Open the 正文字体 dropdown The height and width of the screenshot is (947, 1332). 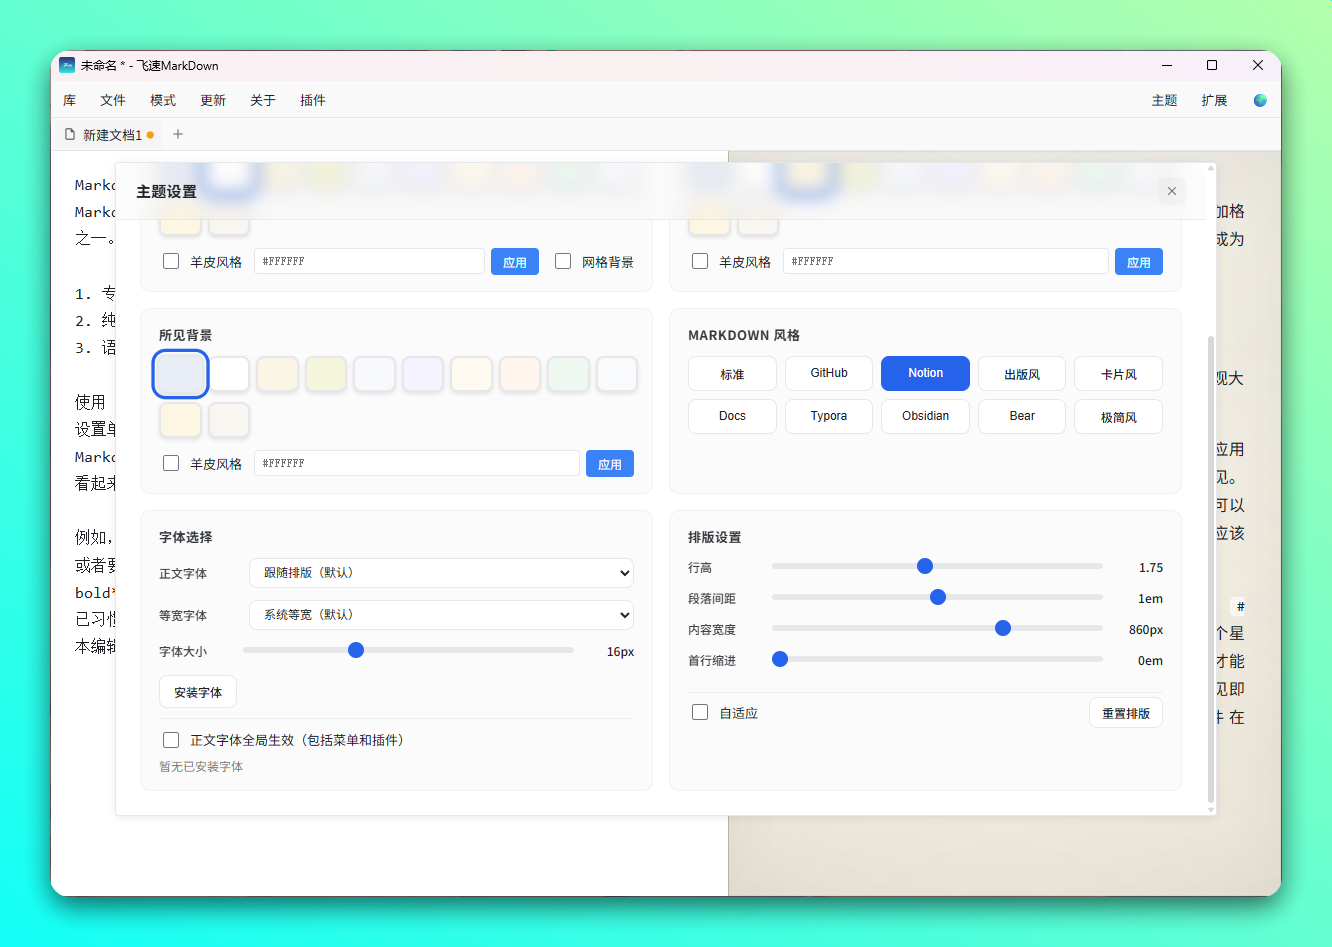click(x=441, y=573)
